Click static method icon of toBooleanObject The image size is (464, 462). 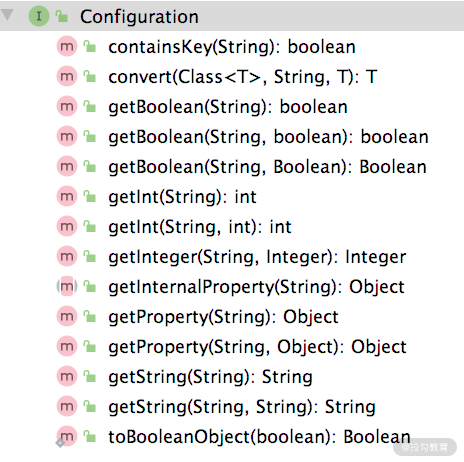[66, 437]
